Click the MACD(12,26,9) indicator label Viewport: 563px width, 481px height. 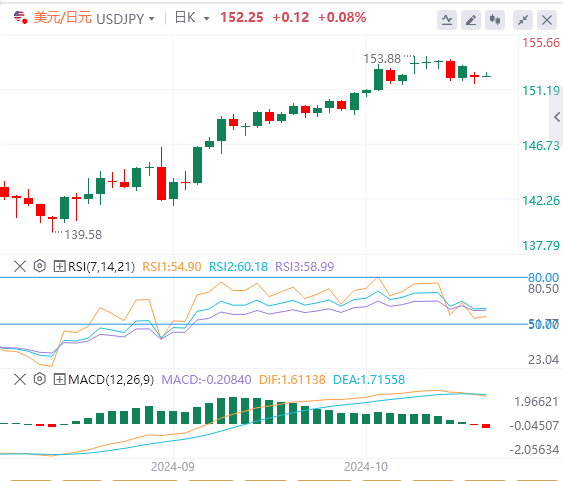111,379
